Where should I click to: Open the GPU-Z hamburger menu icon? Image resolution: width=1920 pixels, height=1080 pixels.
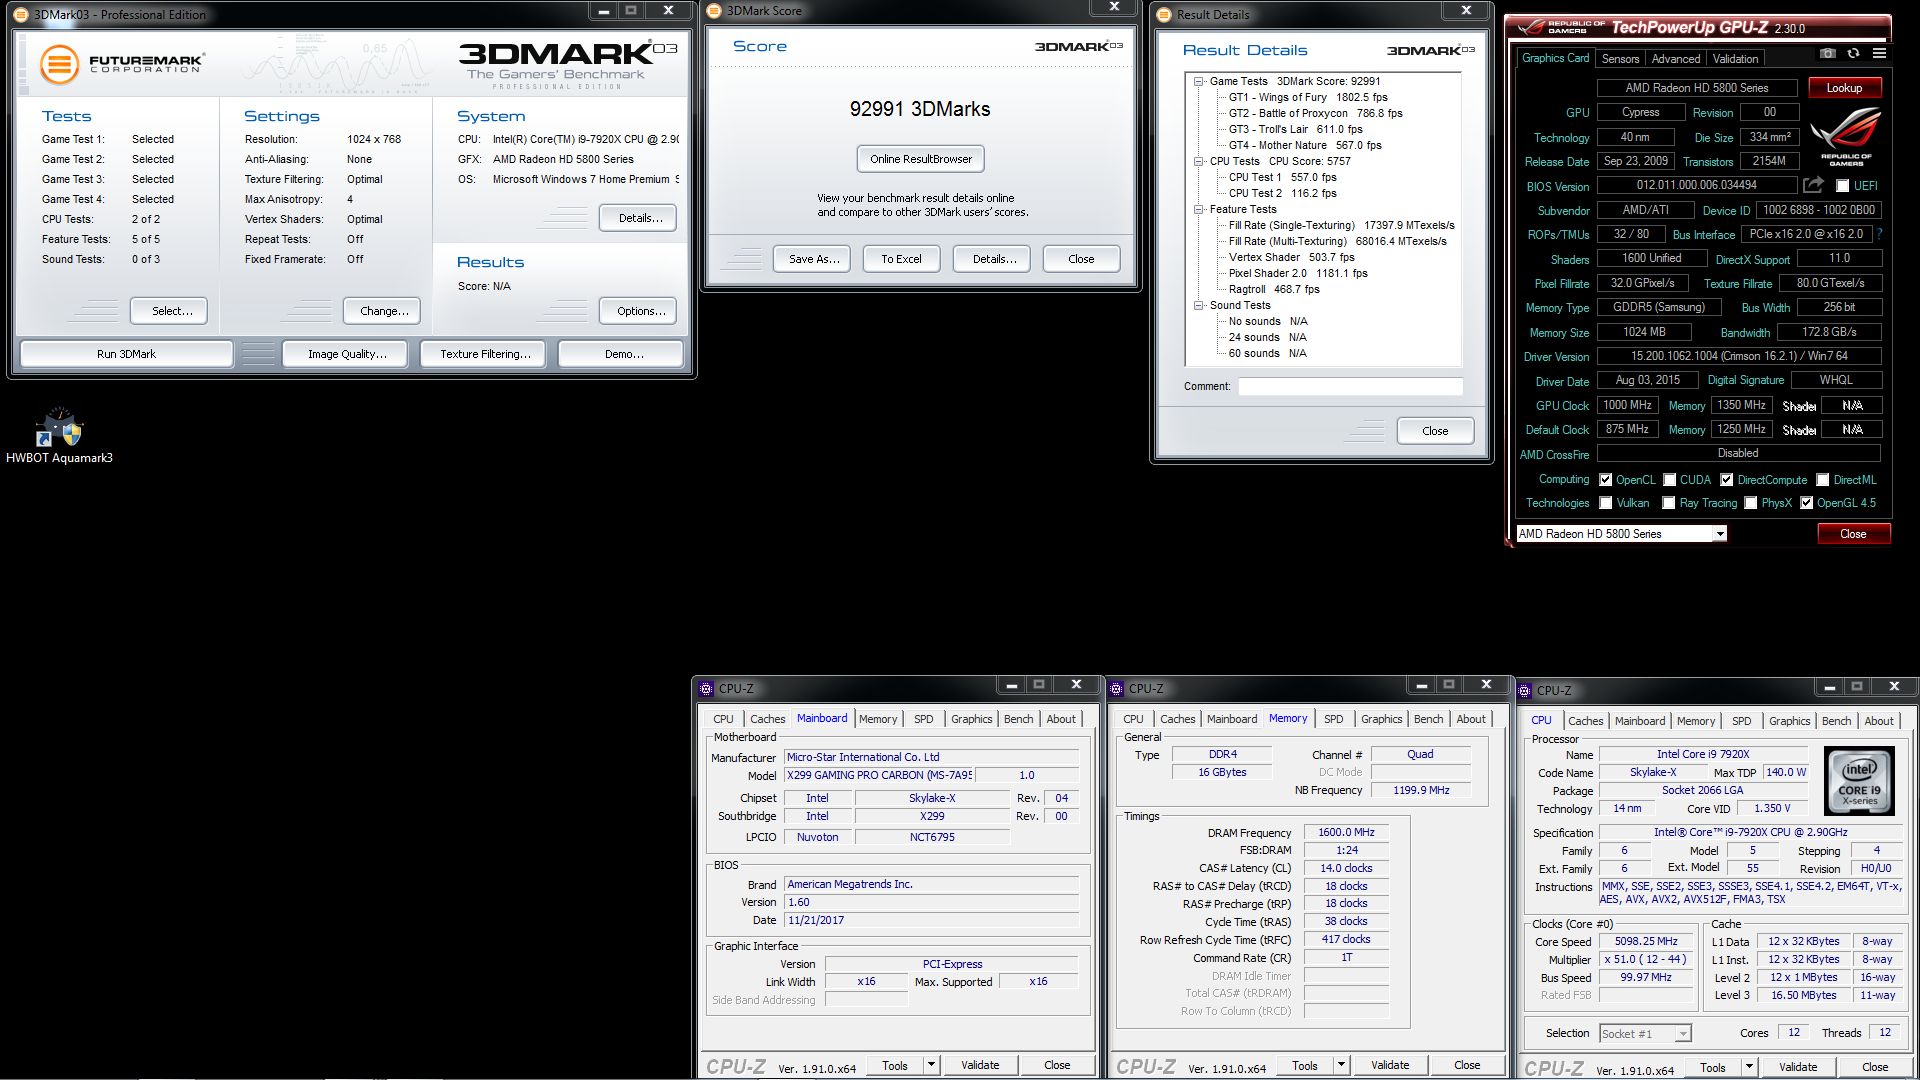[1879, 54]
